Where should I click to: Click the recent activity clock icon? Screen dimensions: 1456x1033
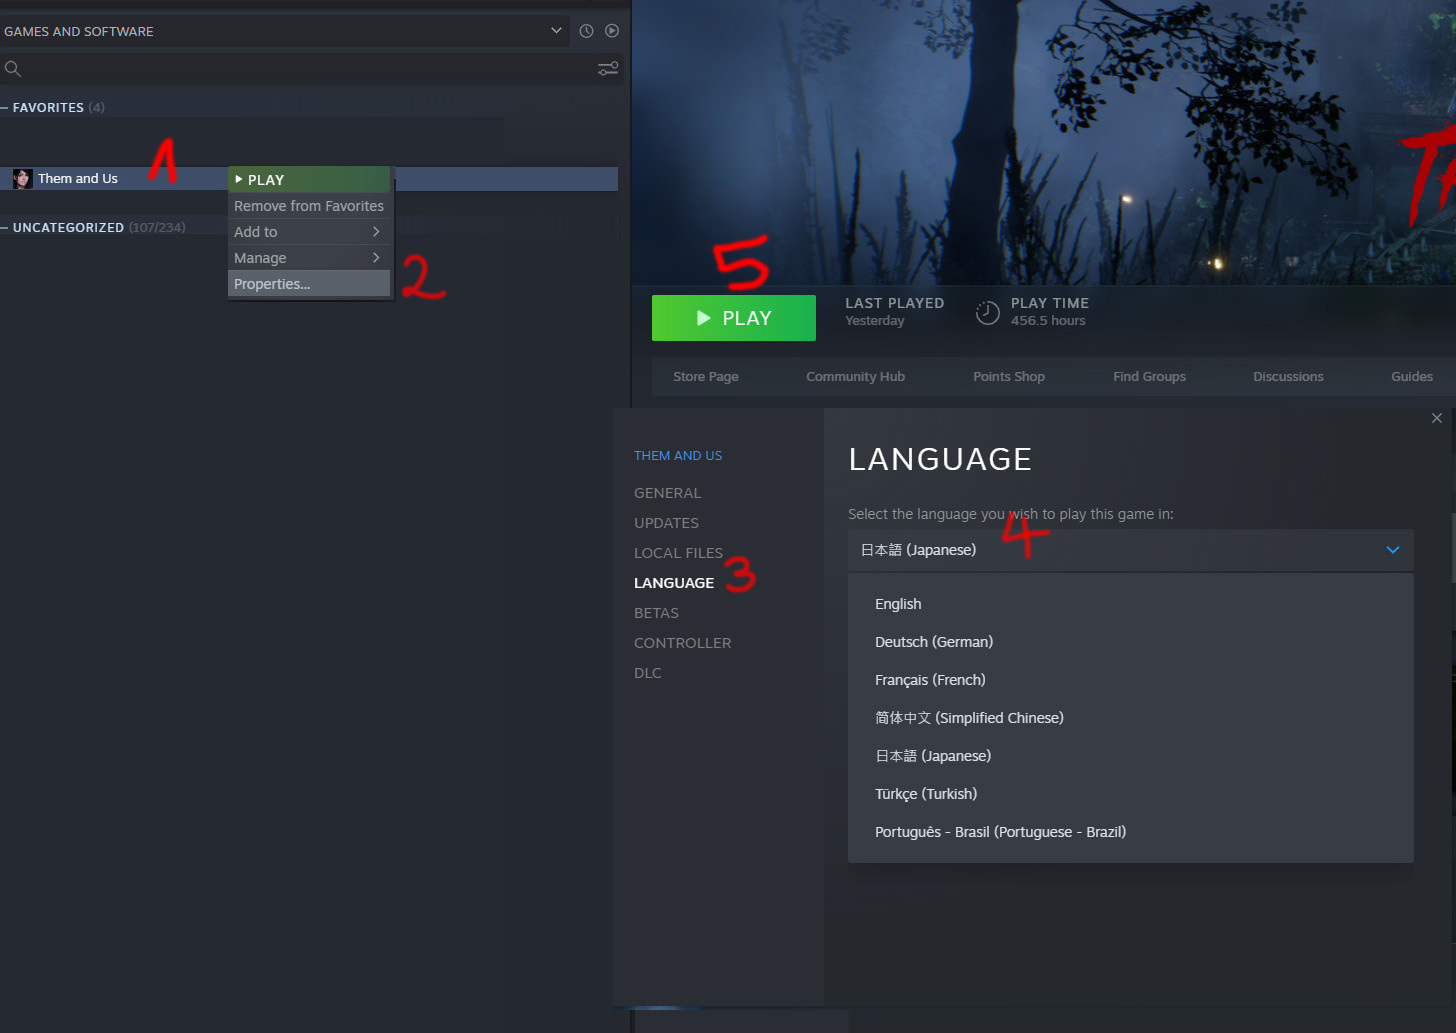[x=586, y=31]
